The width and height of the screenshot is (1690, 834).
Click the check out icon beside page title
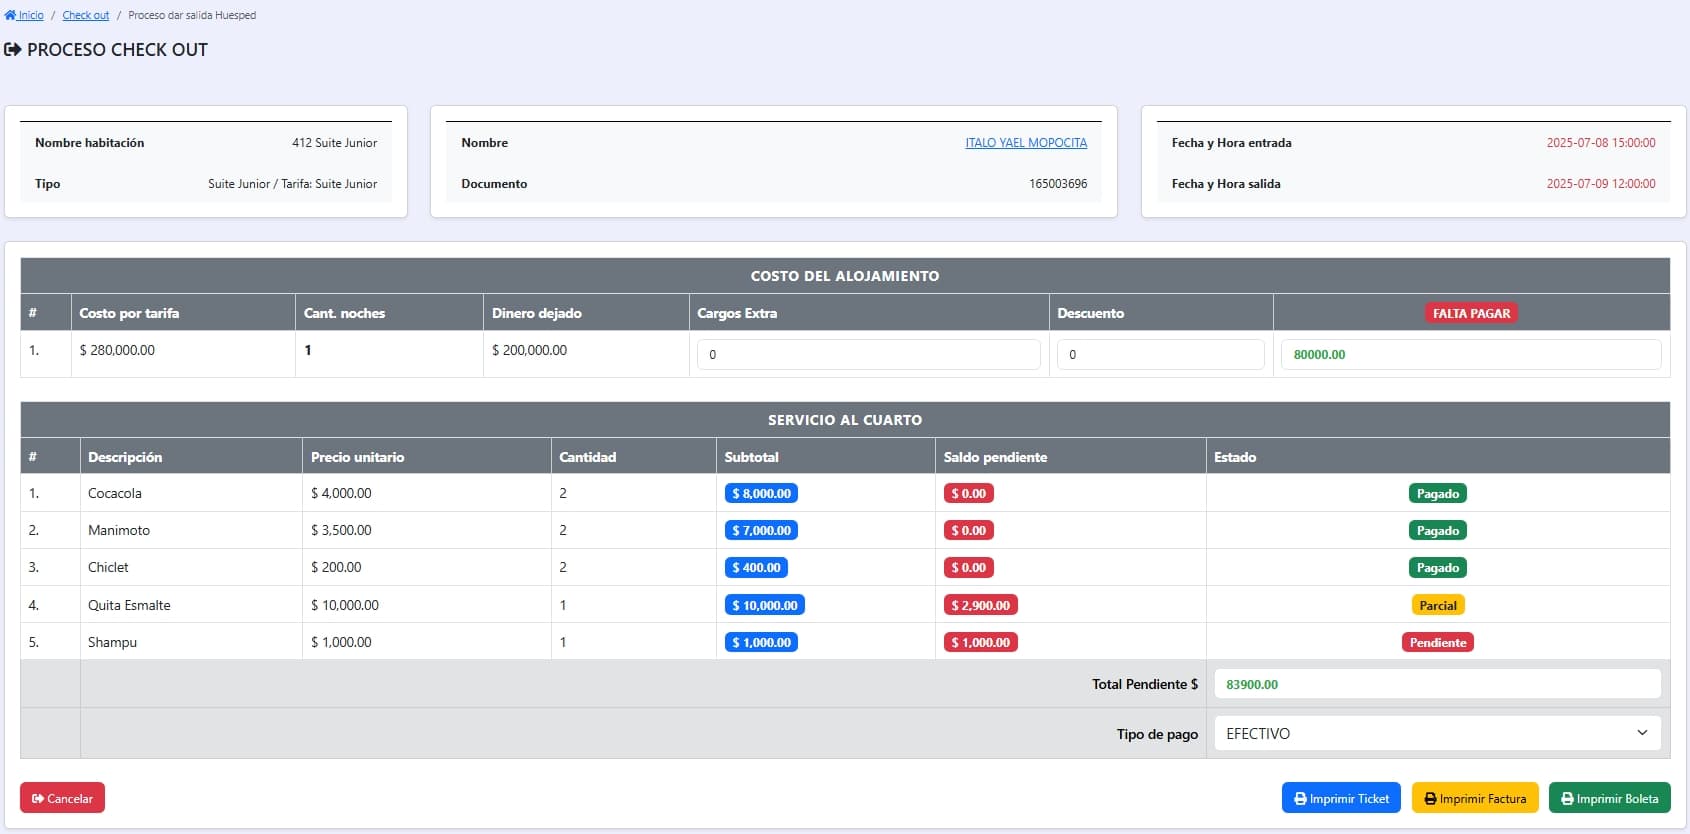point(13,50)
